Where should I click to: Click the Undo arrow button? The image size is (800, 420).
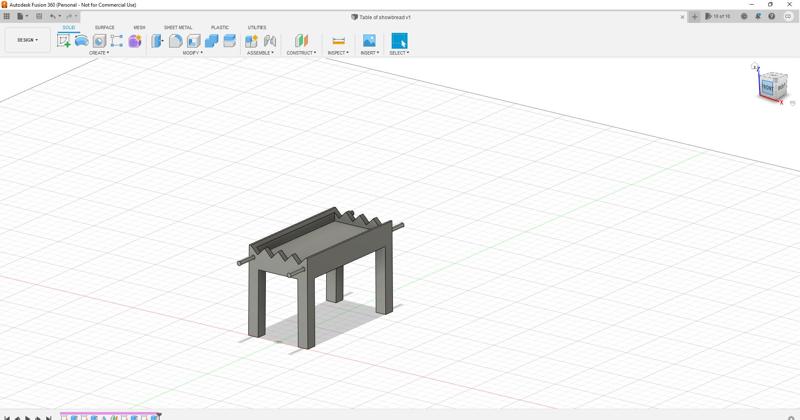pyautogui.click(x=53, y=16)
